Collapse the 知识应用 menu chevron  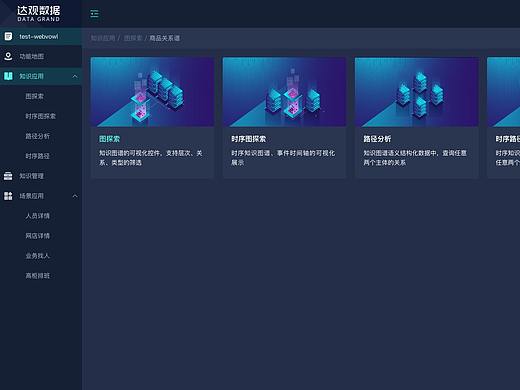click(75, 76)
